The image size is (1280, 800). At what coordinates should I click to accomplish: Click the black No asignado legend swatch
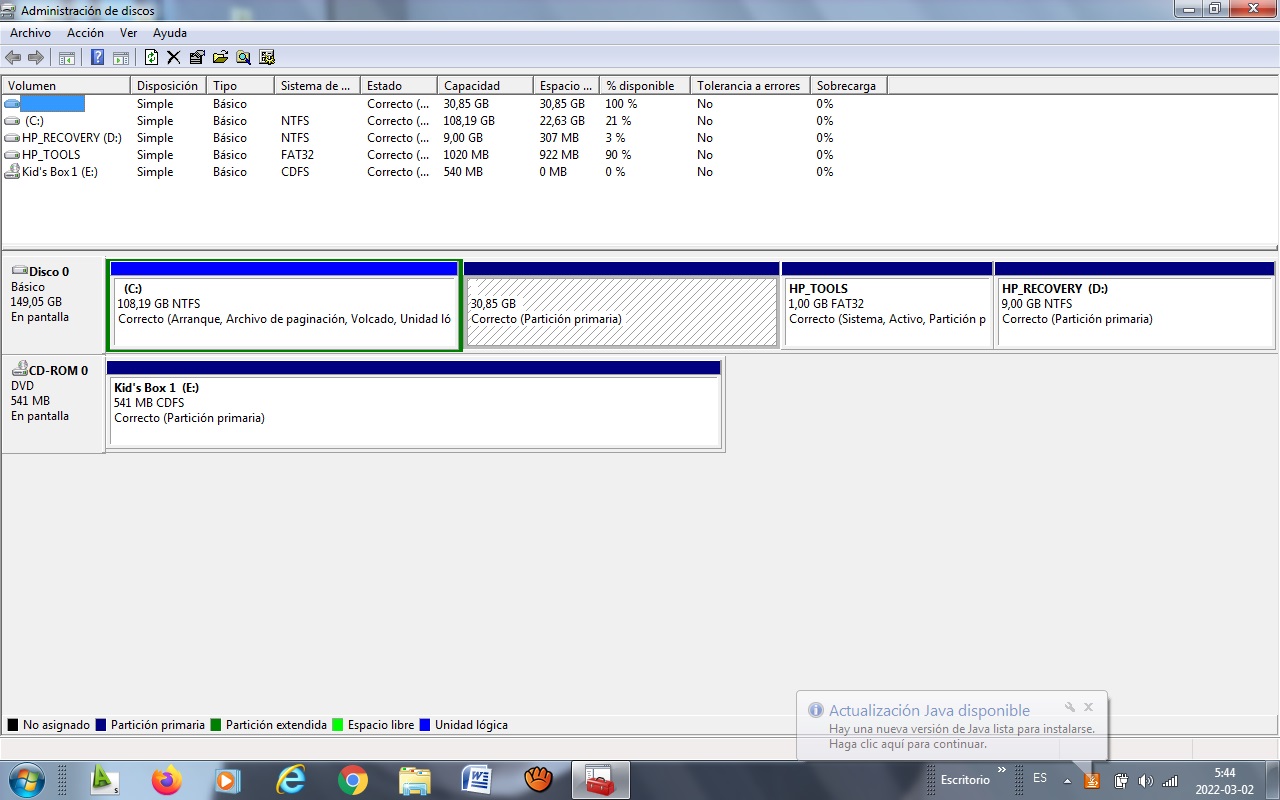coord(13,725)
